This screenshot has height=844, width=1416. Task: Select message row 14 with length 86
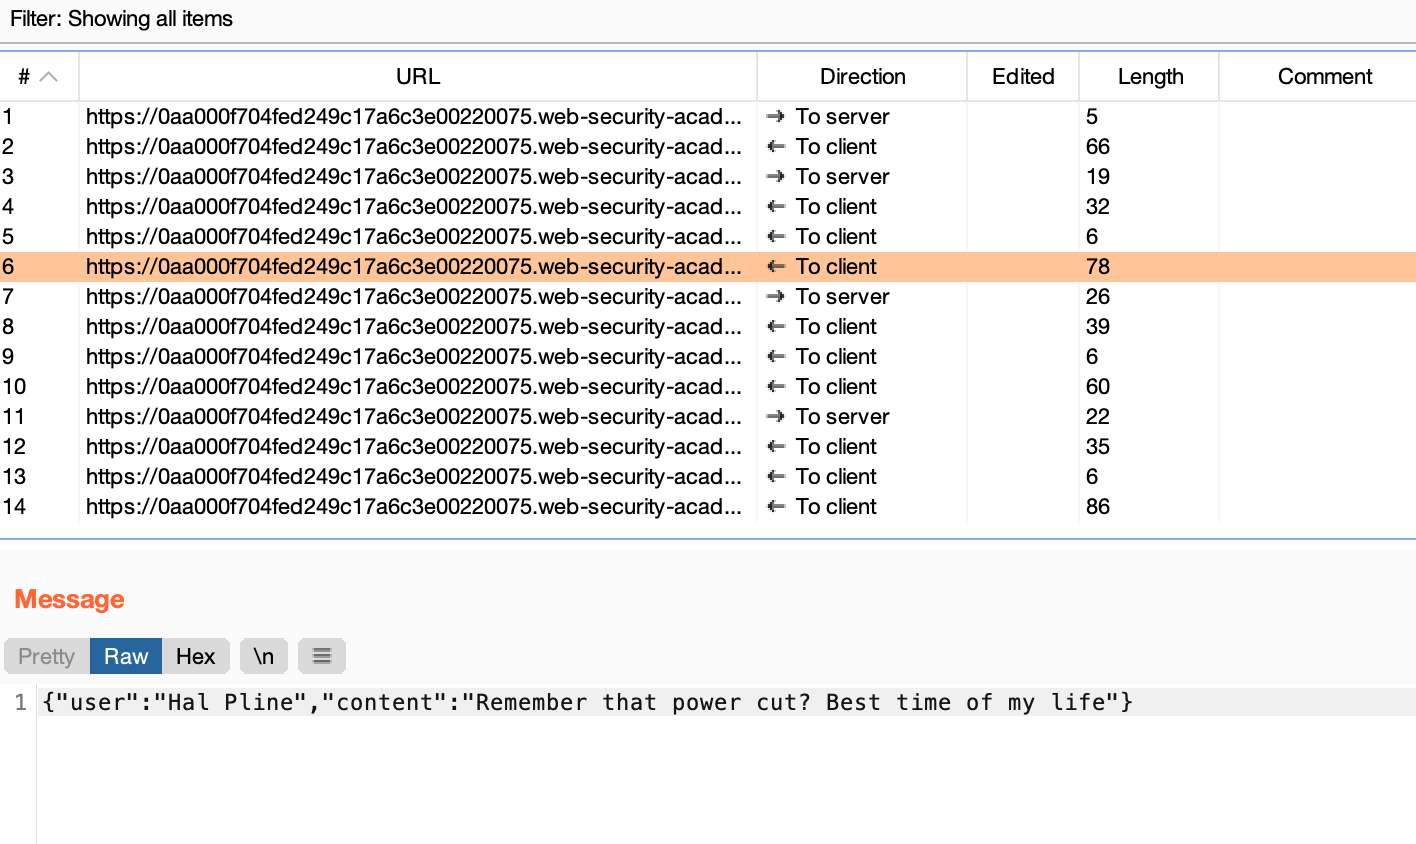click(x=708, y=507)
